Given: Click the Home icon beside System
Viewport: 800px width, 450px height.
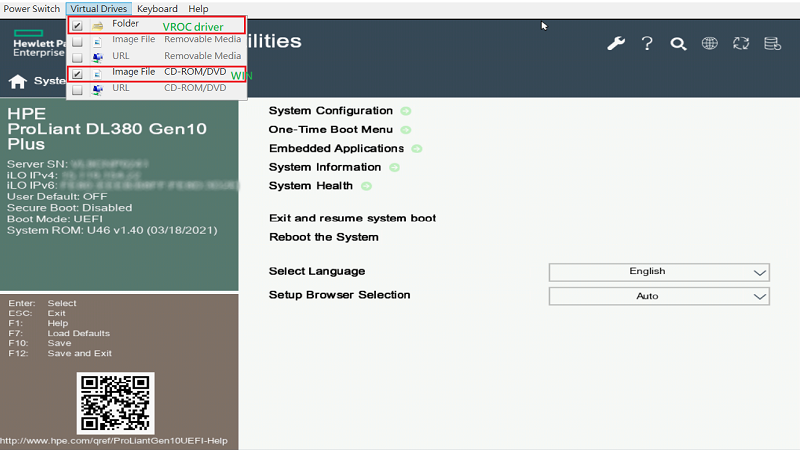Looking at the screenshot, I should tap(17, 81).
